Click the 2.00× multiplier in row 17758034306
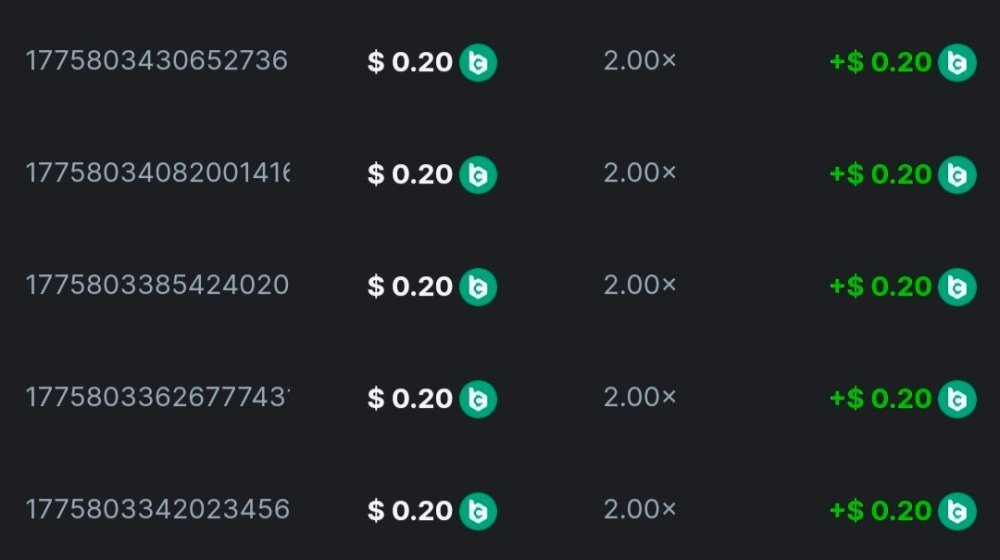Viewport: 1000px width, 560px height. [640, 61]
